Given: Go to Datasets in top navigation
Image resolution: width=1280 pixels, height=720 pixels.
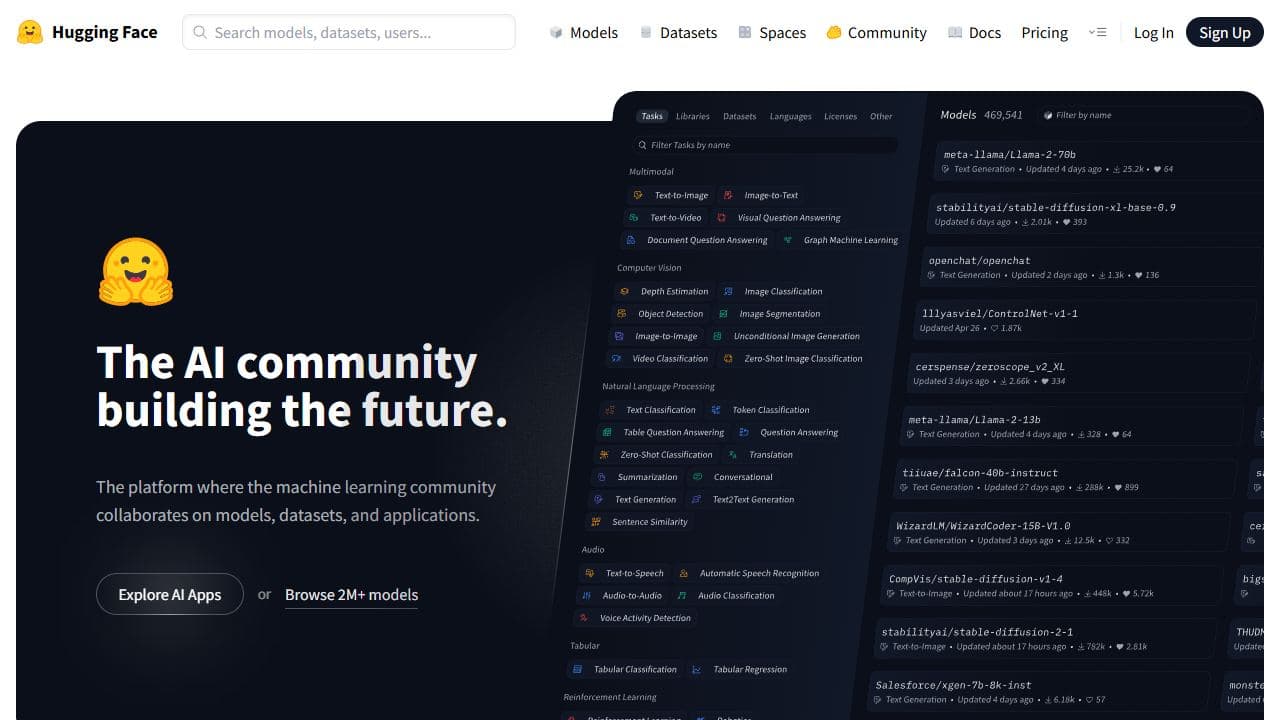Looking at the screenshot, I should 688,33.
